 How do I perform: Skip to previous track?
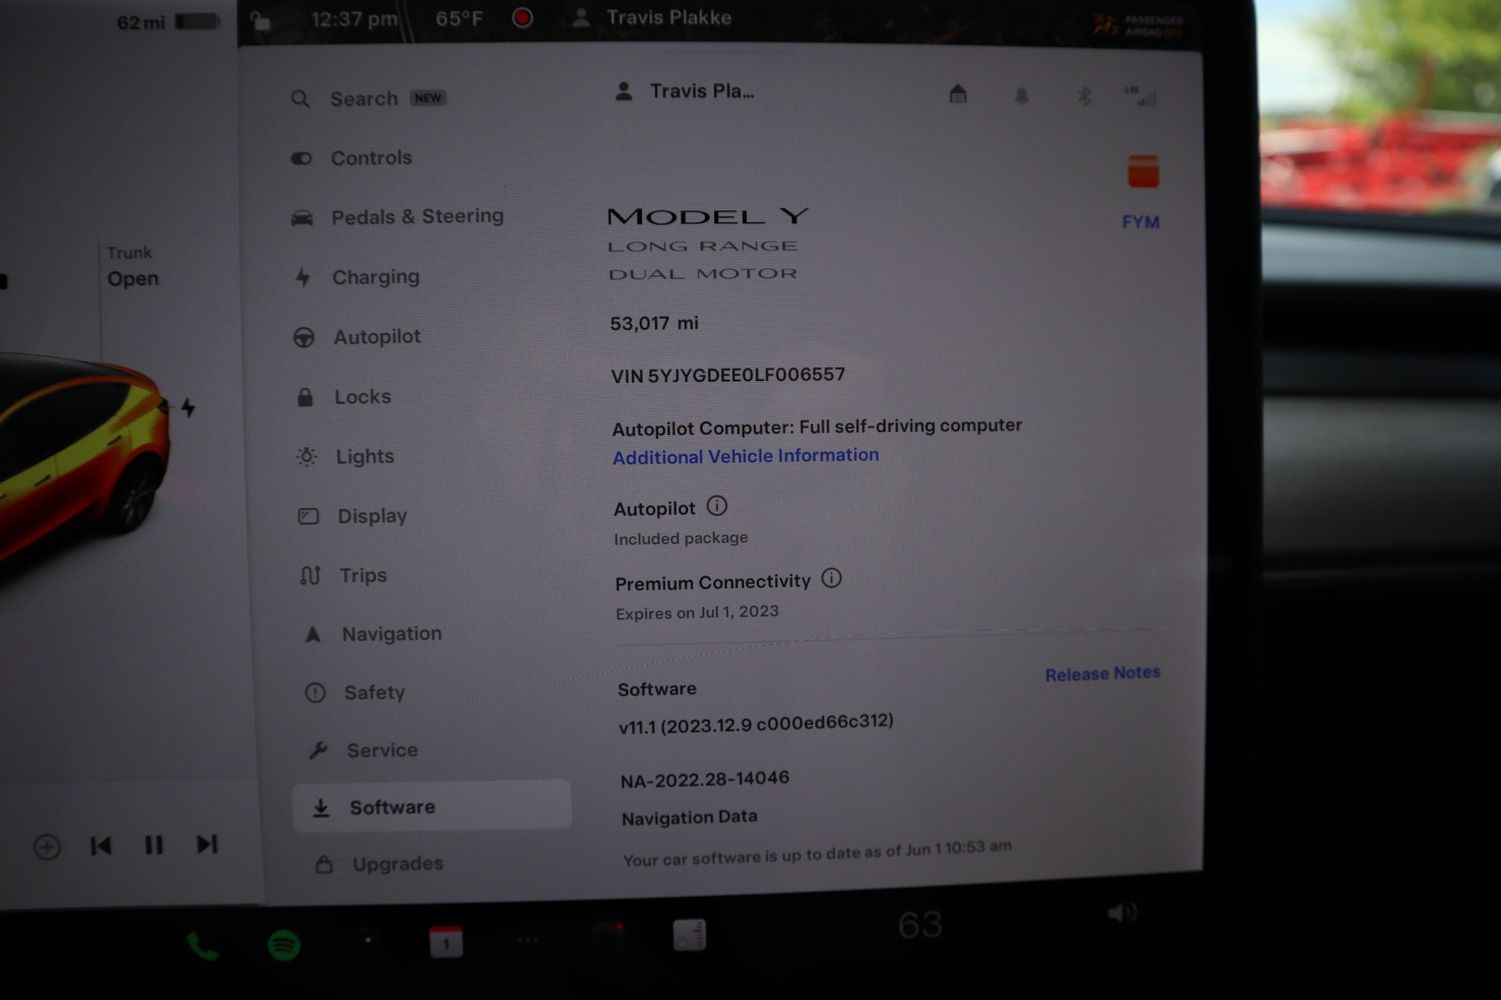point(100,846)
